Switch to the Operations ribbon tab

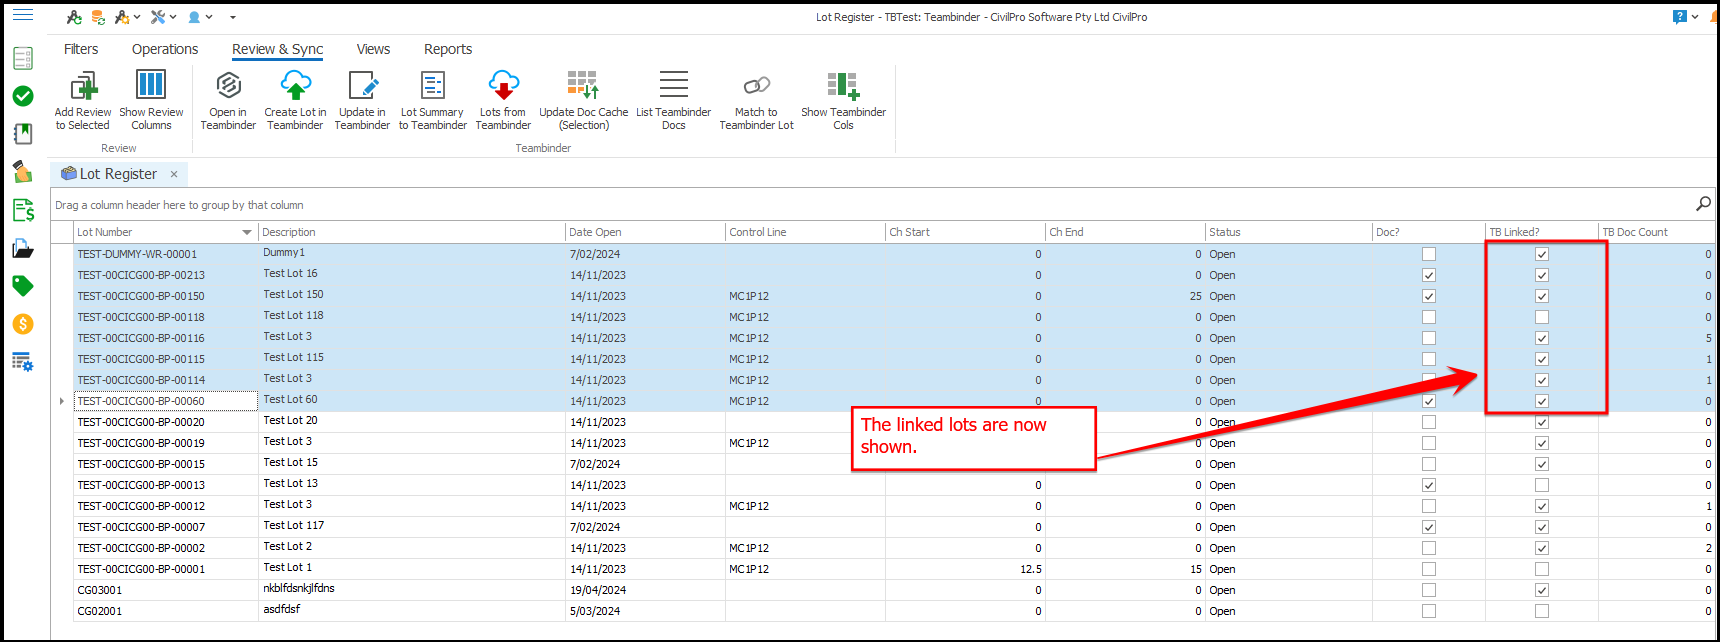[x=165, y=49]
